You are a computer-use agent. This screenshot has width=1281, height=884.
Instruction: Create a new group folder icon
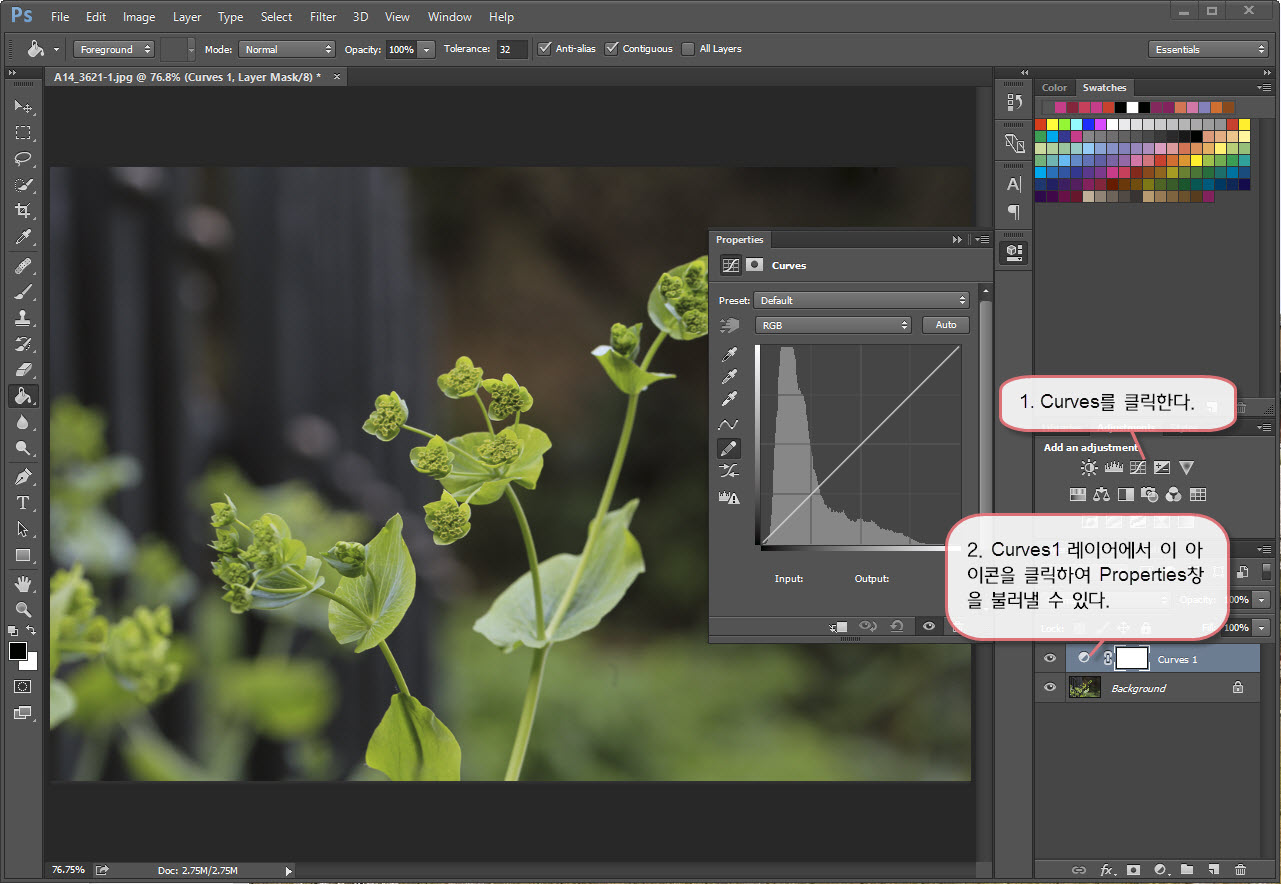tap(1187, 870)
